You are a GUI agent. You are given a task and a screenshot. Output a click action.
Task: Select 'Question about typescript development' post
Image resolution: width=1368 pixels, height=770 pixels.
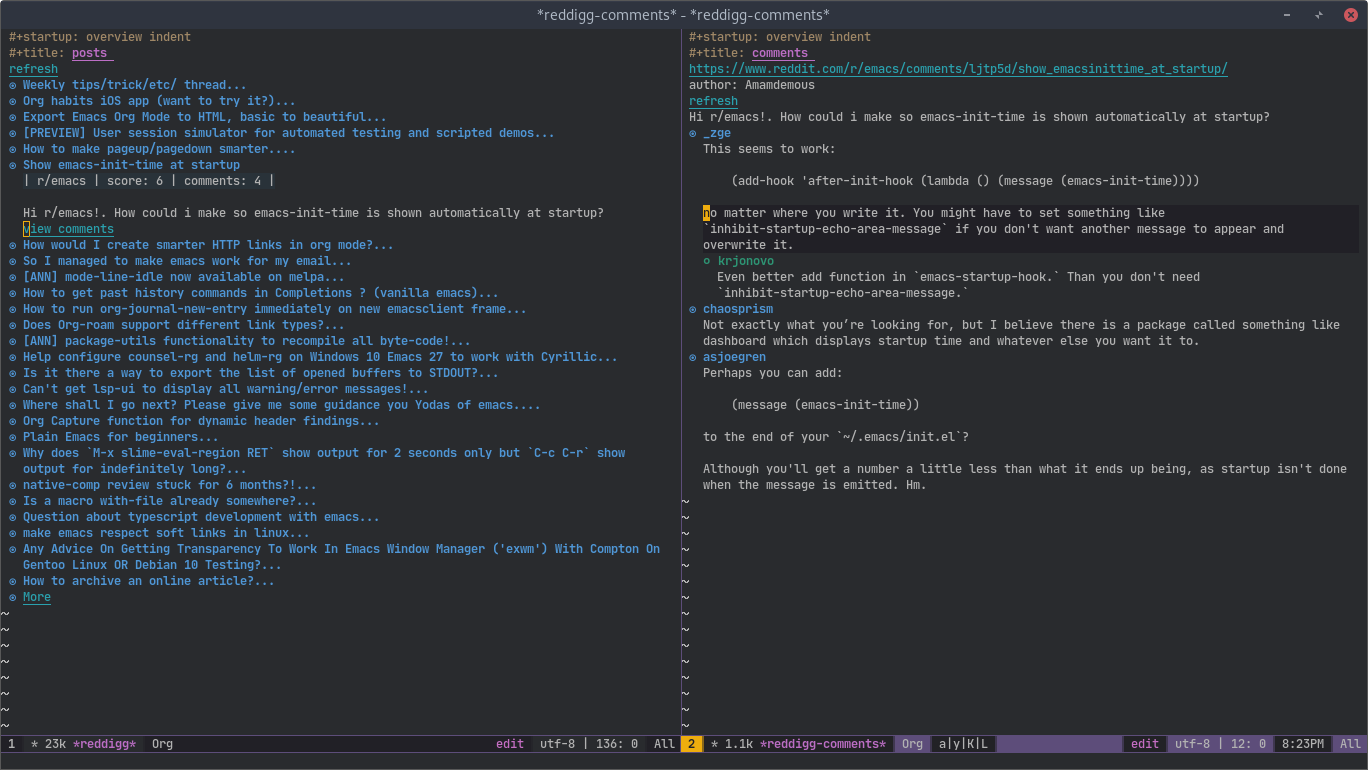coord(201,517)
